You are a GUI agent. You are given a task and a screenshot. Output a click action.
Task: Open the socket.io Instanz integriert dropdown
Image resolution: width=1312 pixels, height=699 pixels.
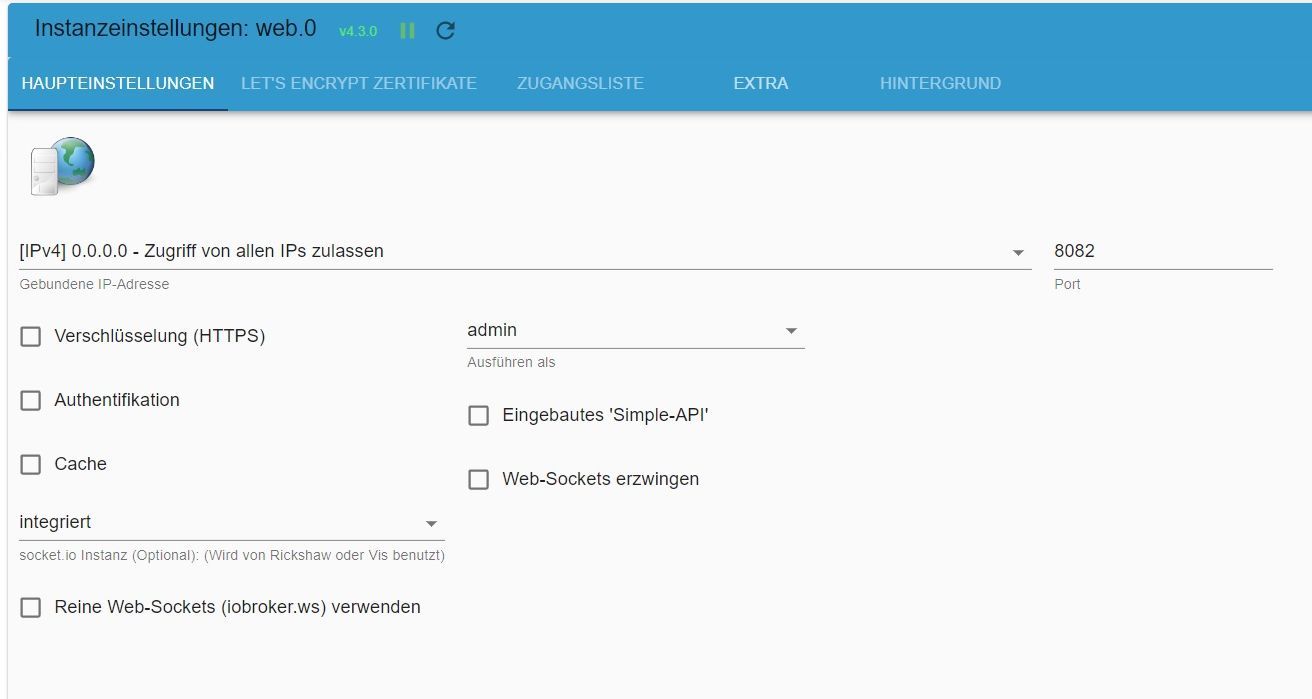click(232, 522)
